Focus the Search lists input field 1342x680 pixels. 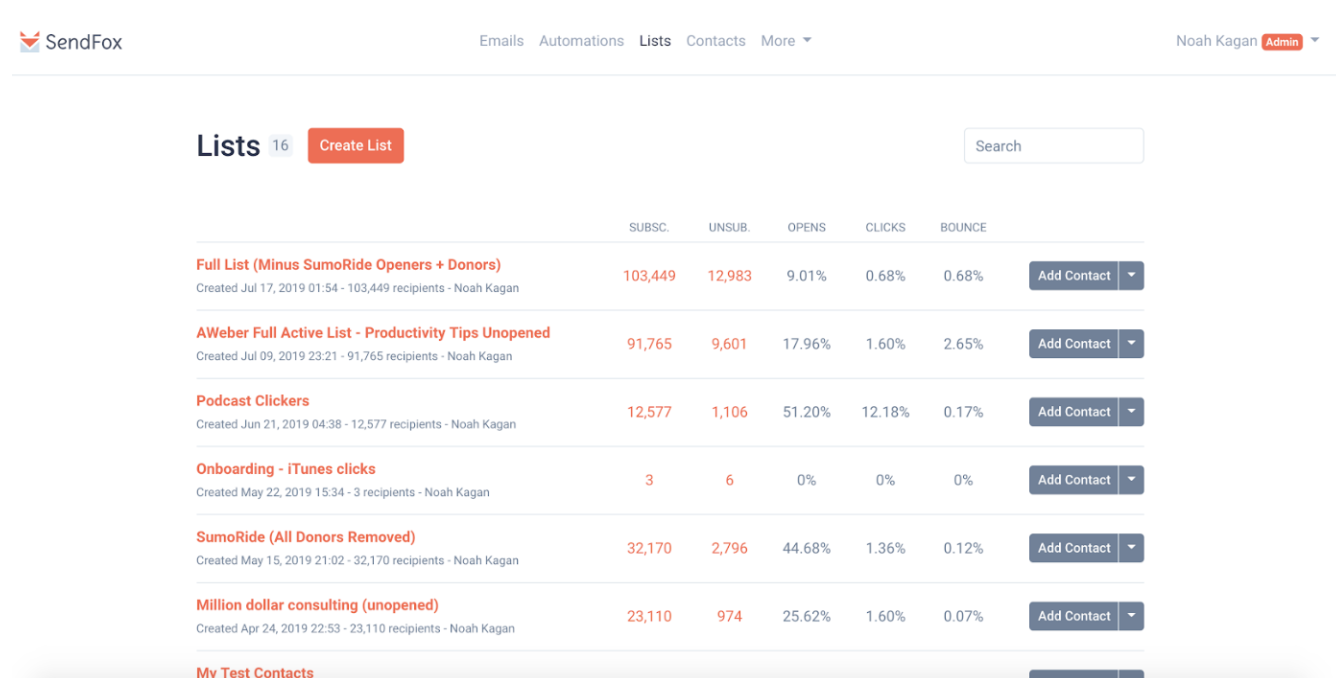pos(1053,146)
